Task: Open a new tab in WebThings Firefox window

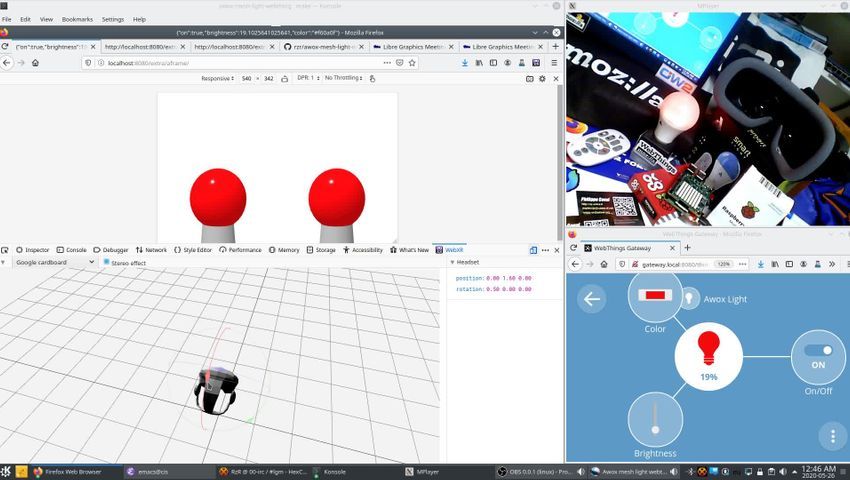Action: coord(687,248)
